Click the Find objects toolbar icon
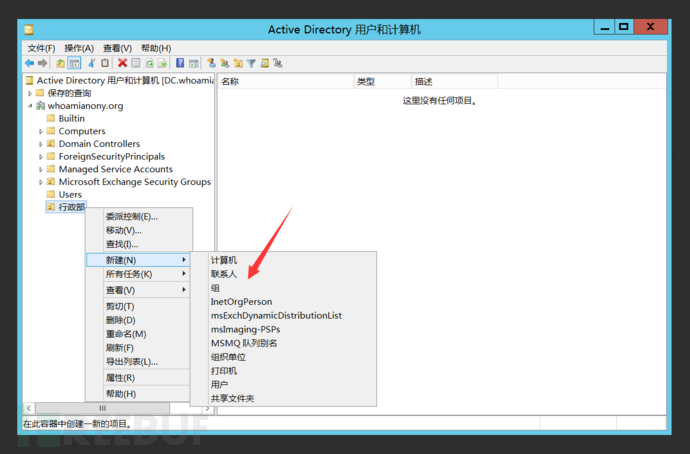The width and height of the screenshot is (690, 454). click(x=264, y=63)
